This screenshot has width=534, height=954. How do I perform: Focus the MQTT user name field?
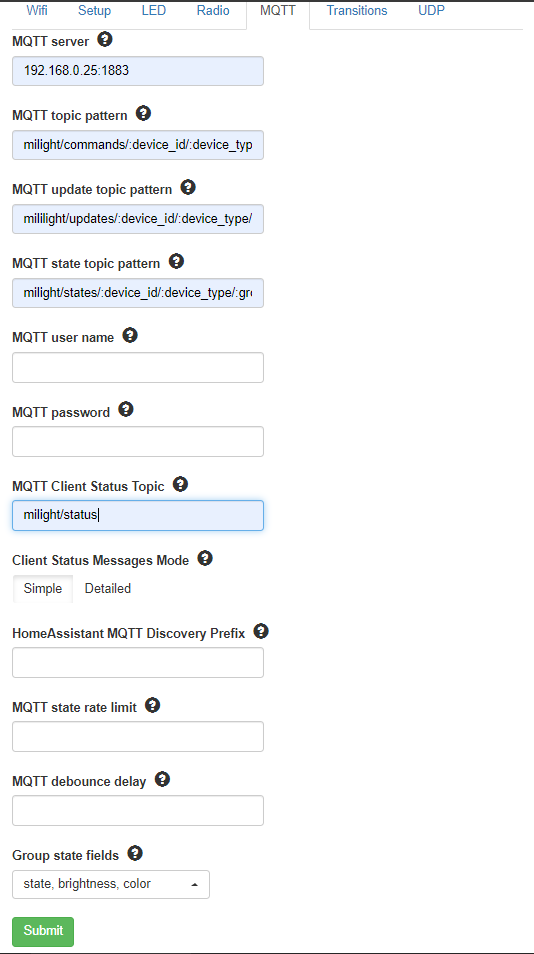(x=138, y=367)
